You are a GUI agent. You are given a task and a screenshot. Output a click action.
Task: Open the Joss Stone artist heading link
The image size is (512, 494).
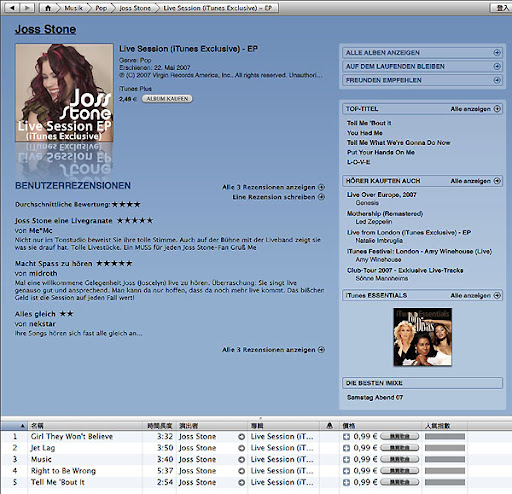[x=45, y=29]
